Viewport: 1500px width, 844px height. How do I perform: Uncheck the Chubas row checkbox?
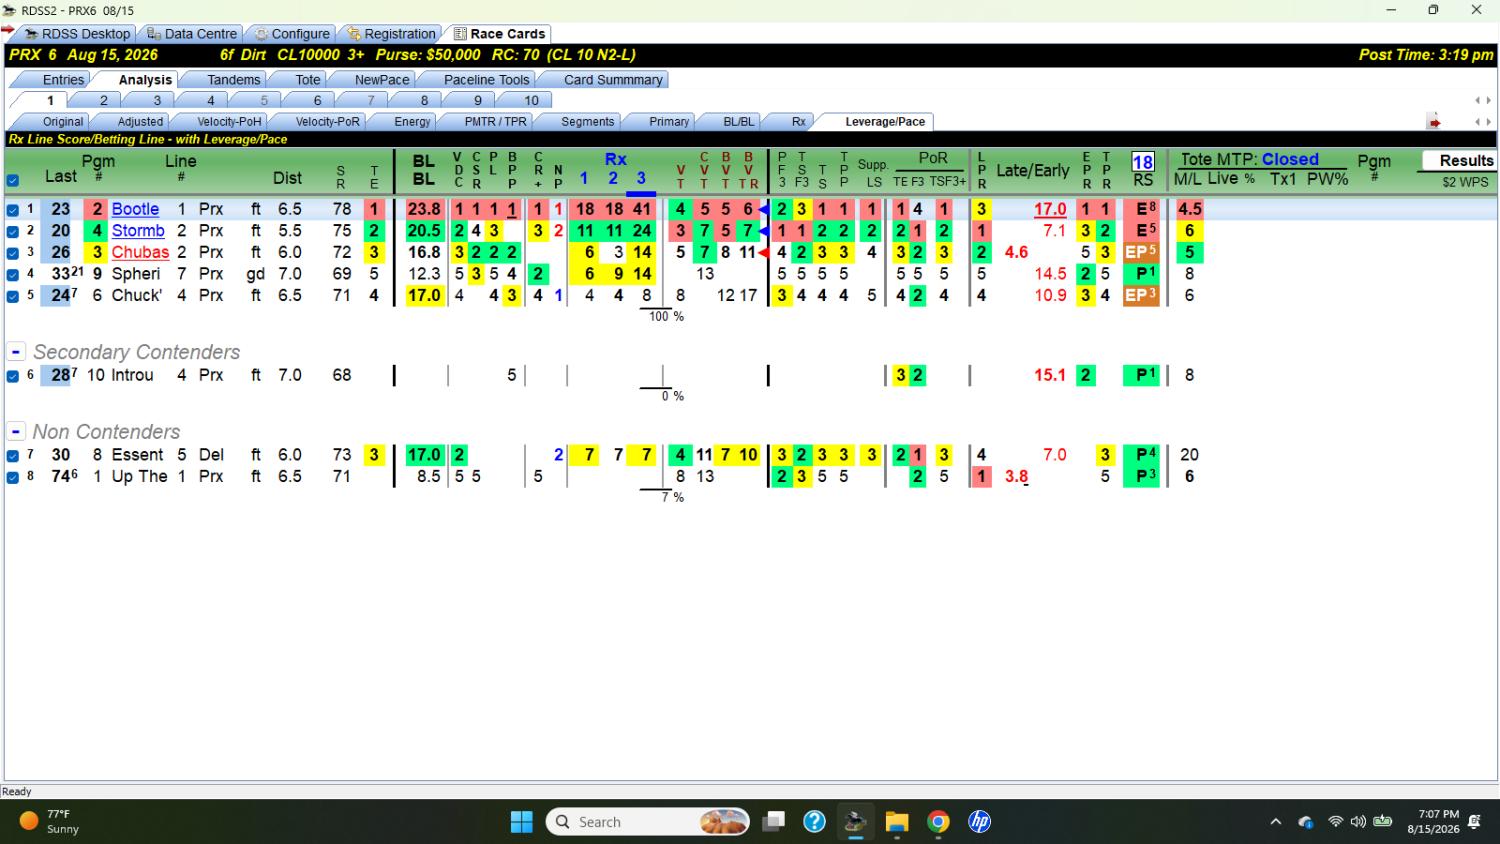coord(13,253)
